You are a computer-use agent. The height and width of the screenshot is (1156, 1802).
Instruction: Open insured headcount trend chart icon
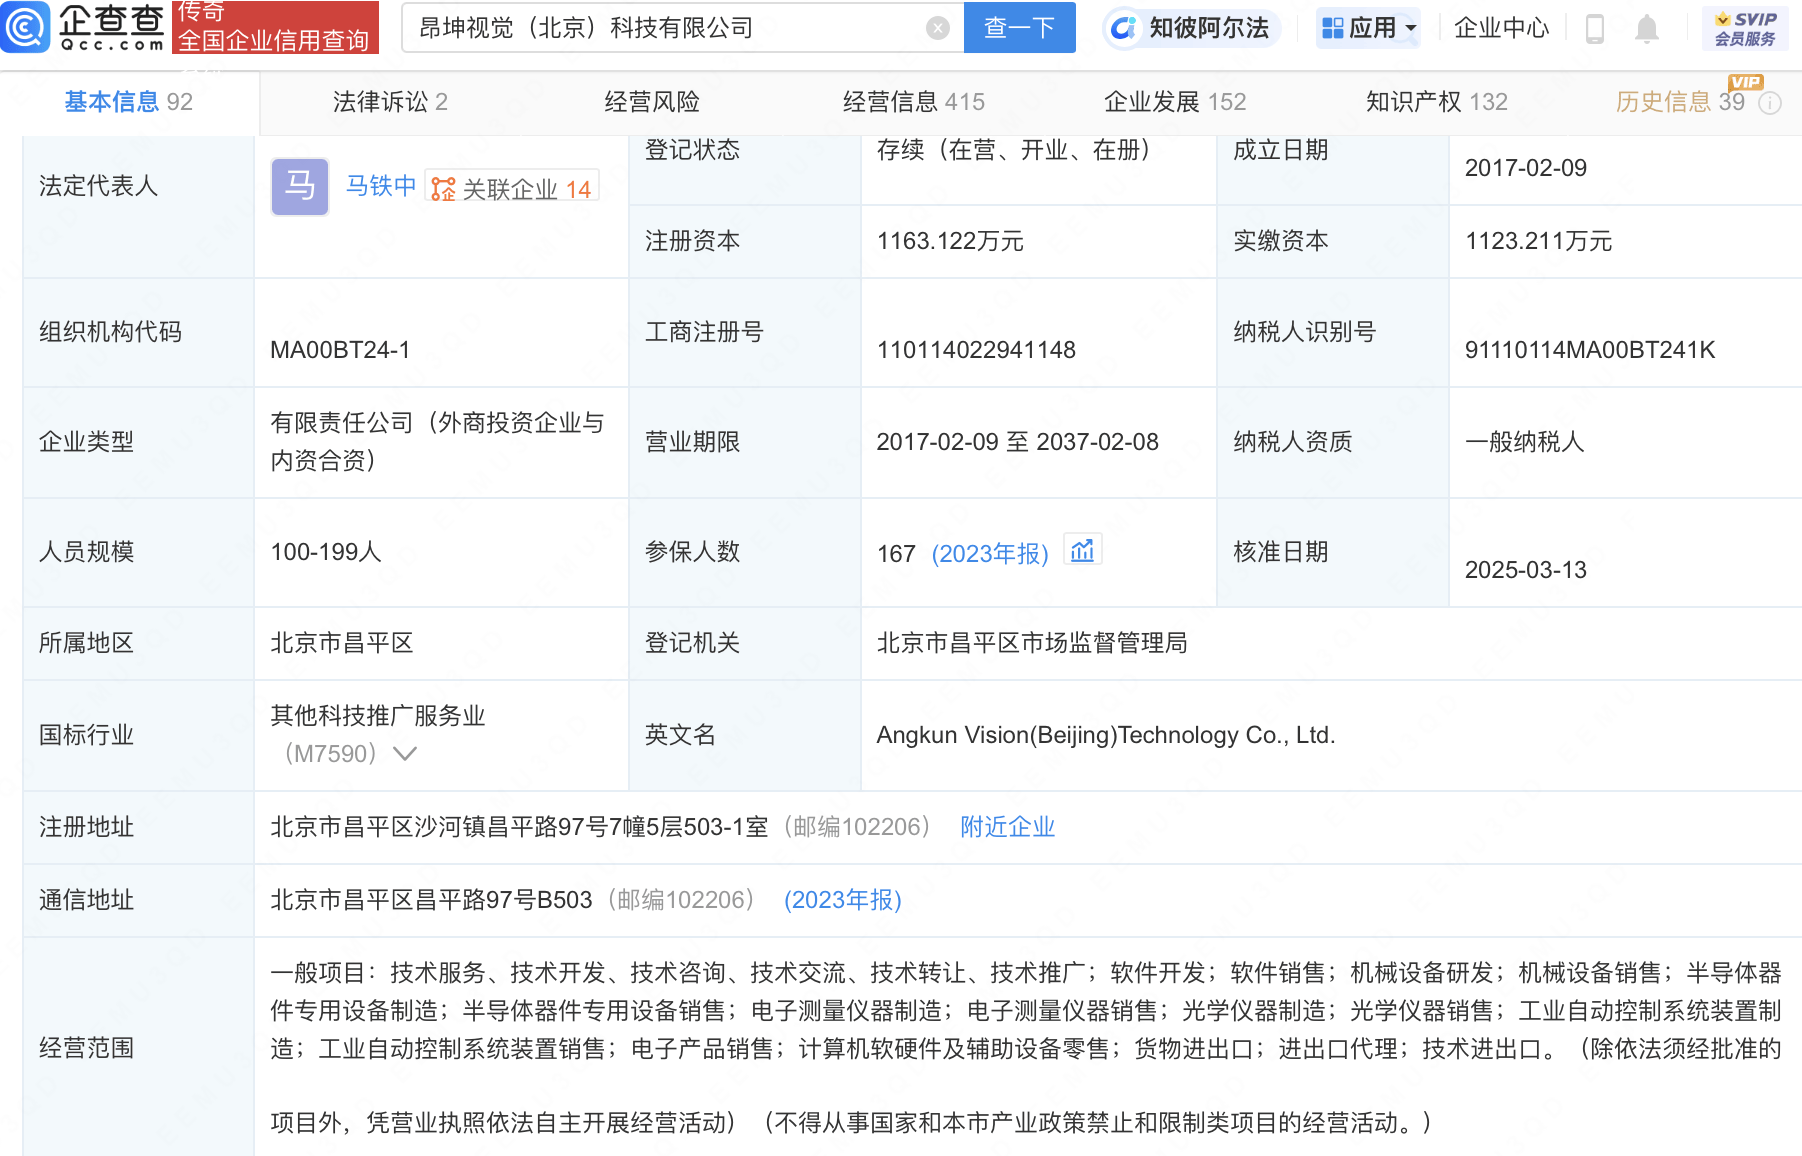(1082, 550)
